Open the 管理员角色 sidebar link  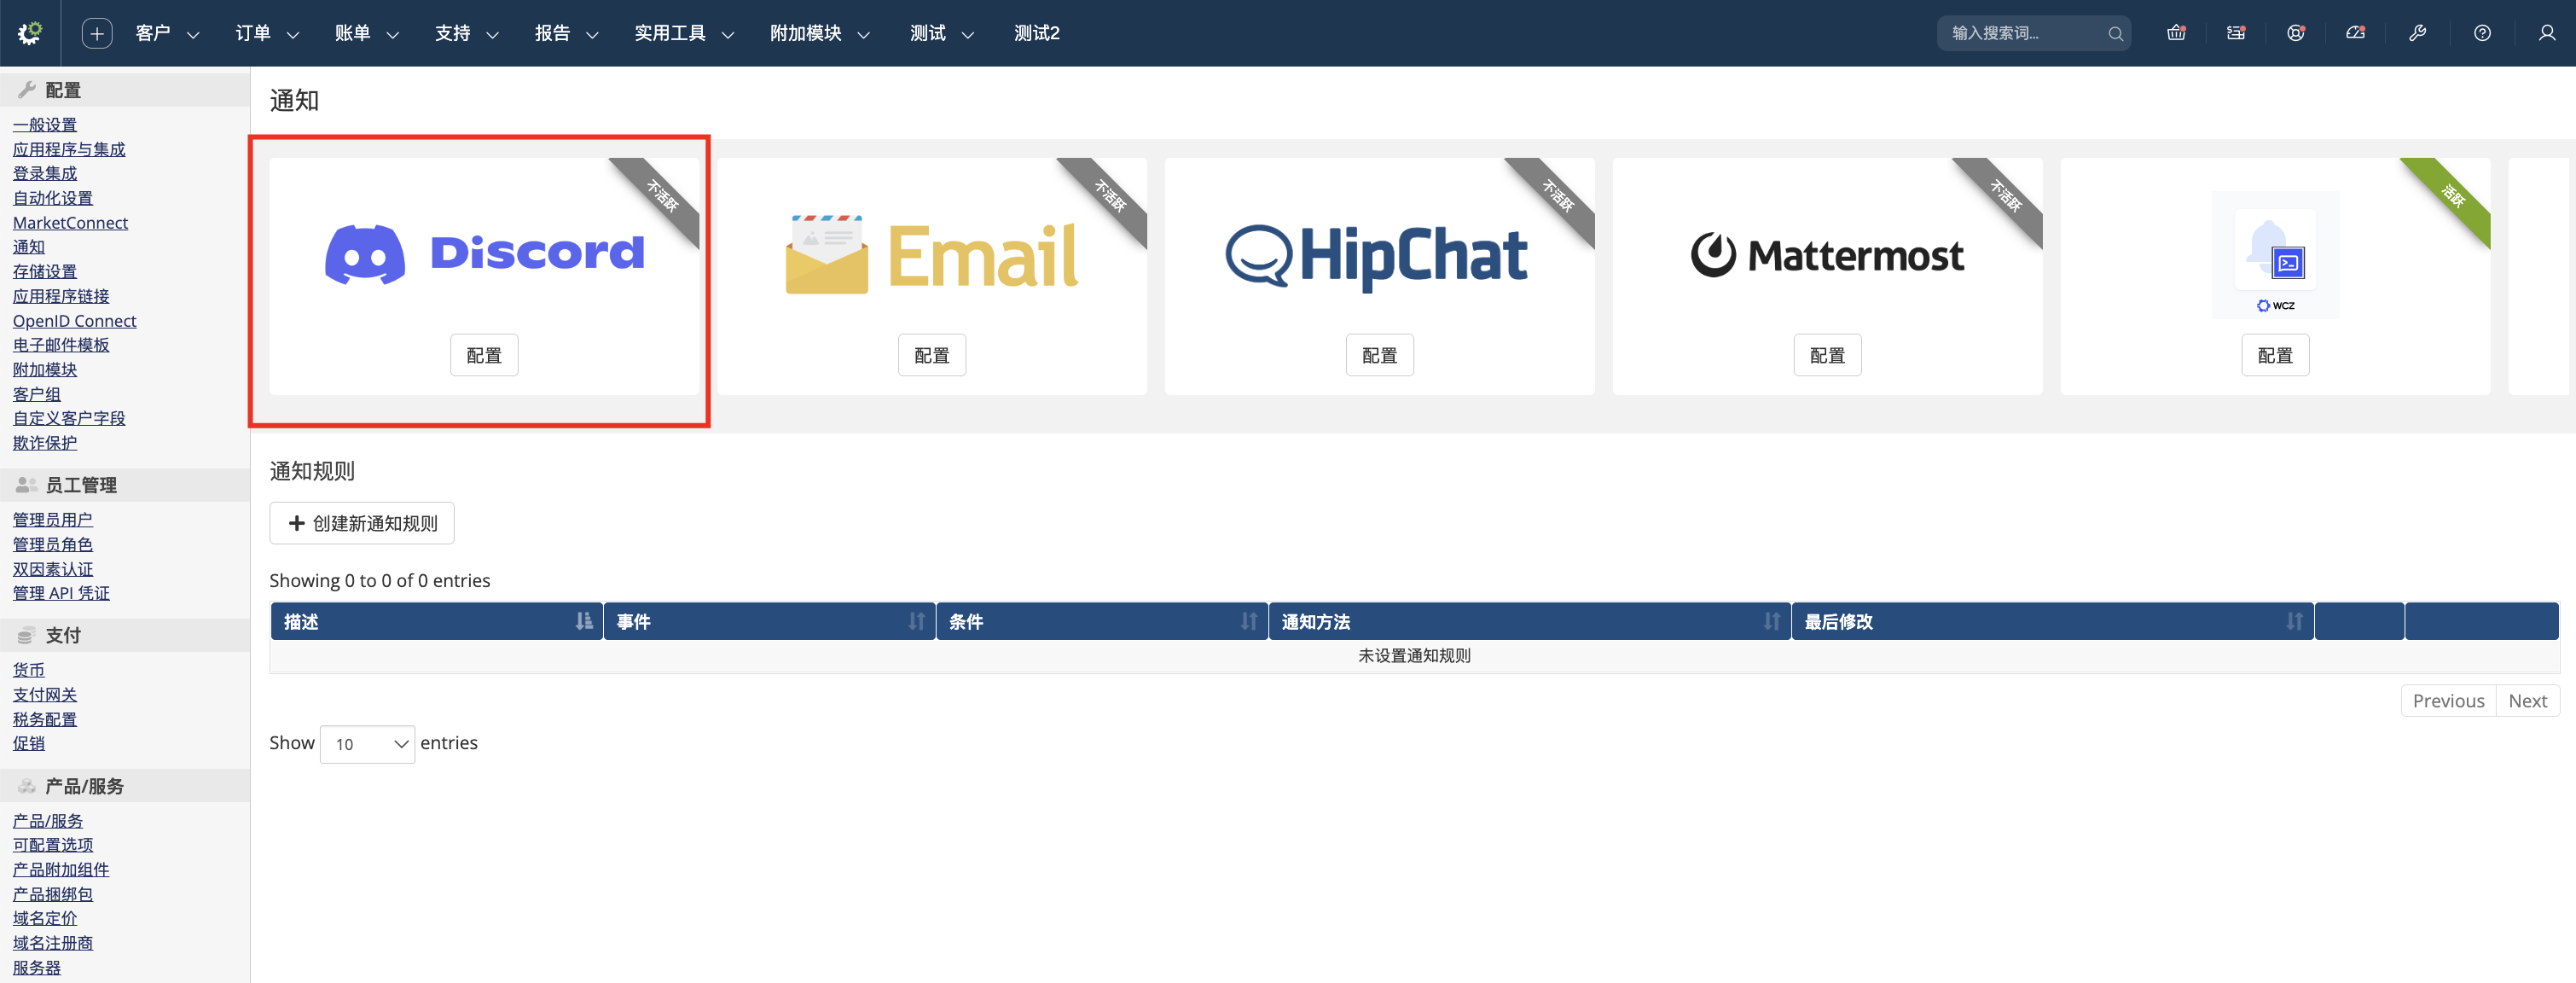point(53,545)
